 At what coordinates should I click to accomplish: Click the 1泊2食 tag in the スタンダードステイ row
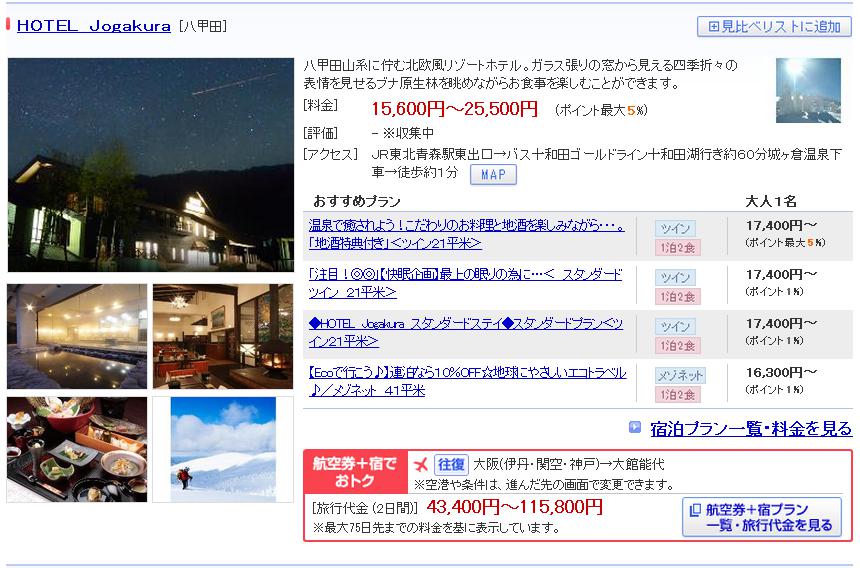coord(677,346)
